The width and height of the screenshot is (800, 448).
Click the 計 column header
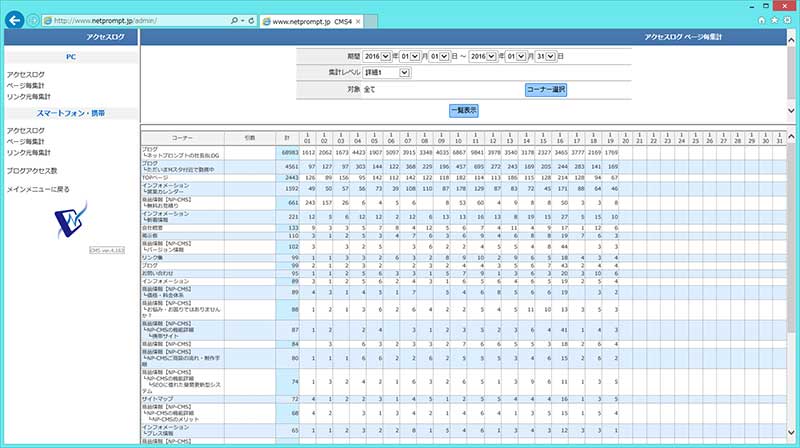[x=287, y=138]
